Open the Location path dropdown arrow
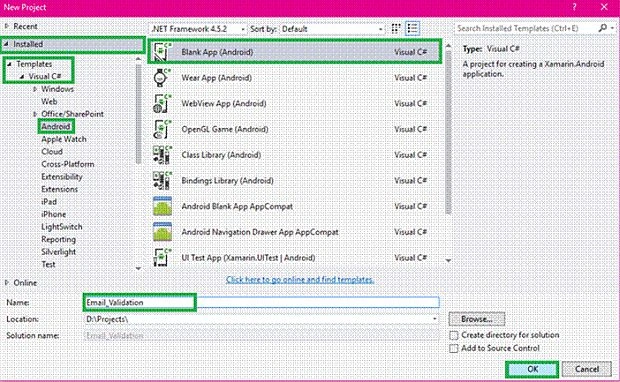Viewport: 620px width, 382px height. click(435, 319)
